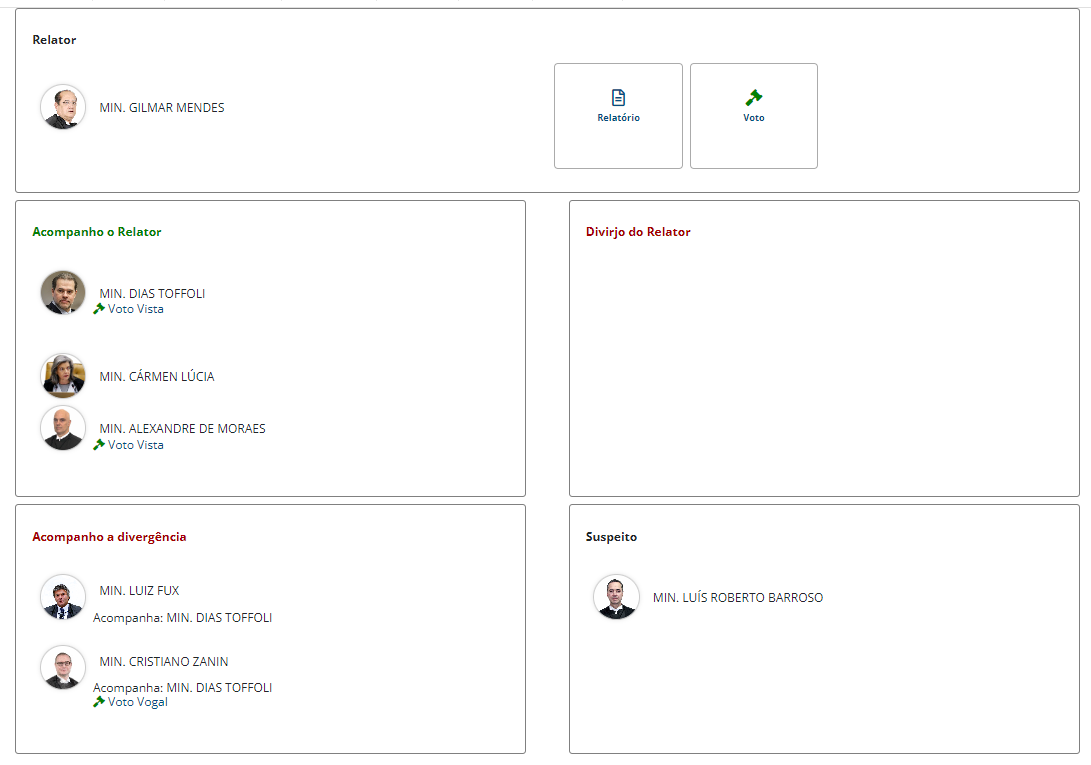Click Alexandre de Moraes' avatar
The height and width of the screenshot is (765, 1091).
(63, 428)
